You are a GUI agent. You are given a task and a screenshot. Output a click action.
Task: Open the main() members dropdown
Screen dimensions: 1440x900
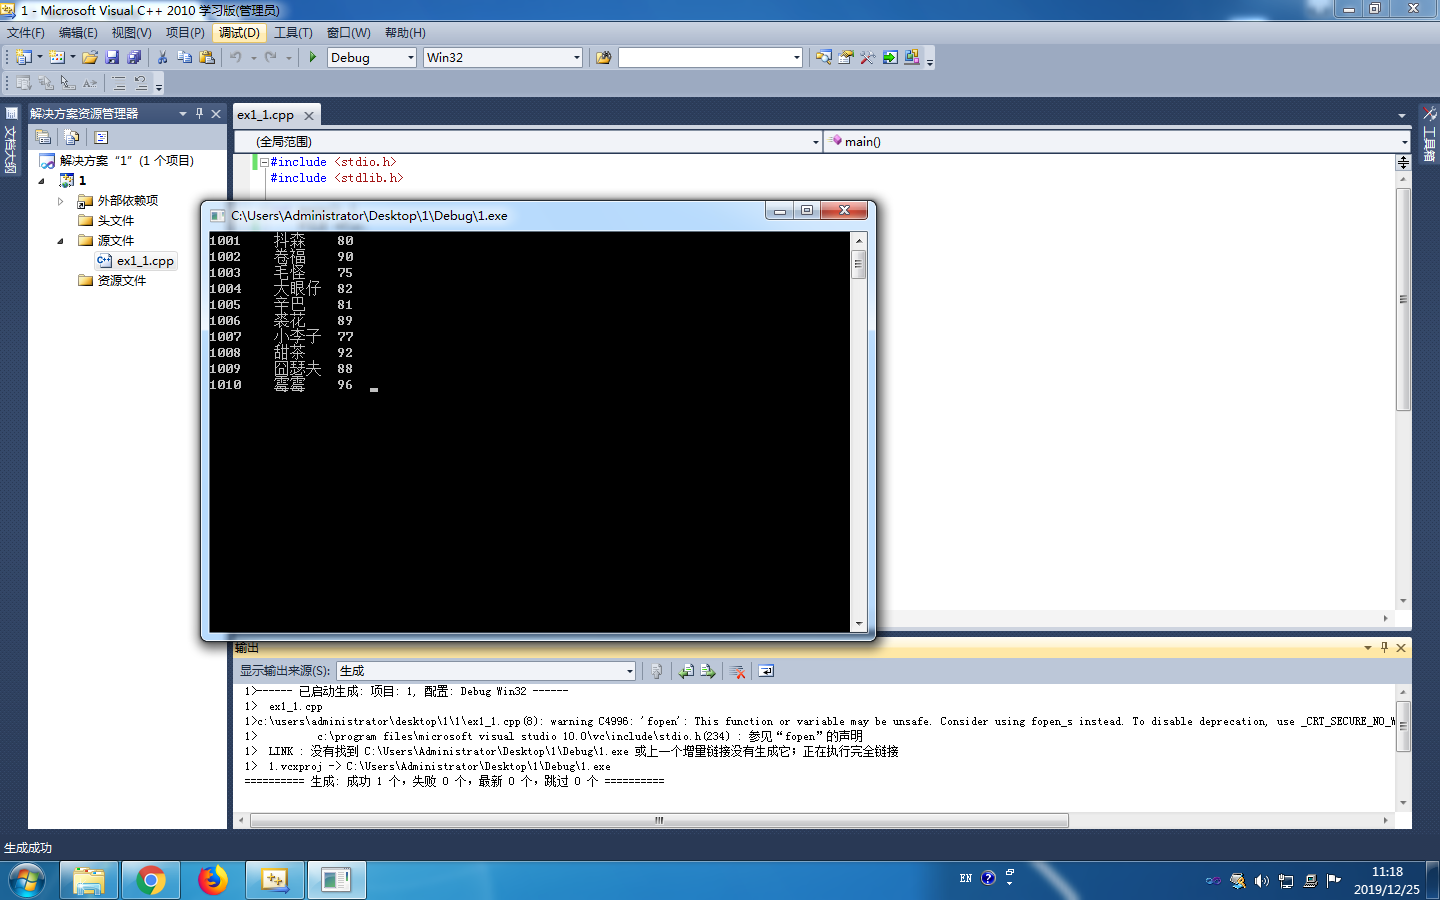click(1404, 142)
